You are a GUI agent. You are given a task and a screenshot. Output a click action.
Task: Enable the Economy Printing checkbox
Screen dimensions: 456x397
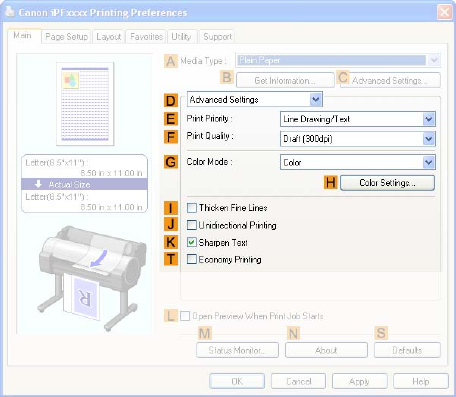pos(192,259)
